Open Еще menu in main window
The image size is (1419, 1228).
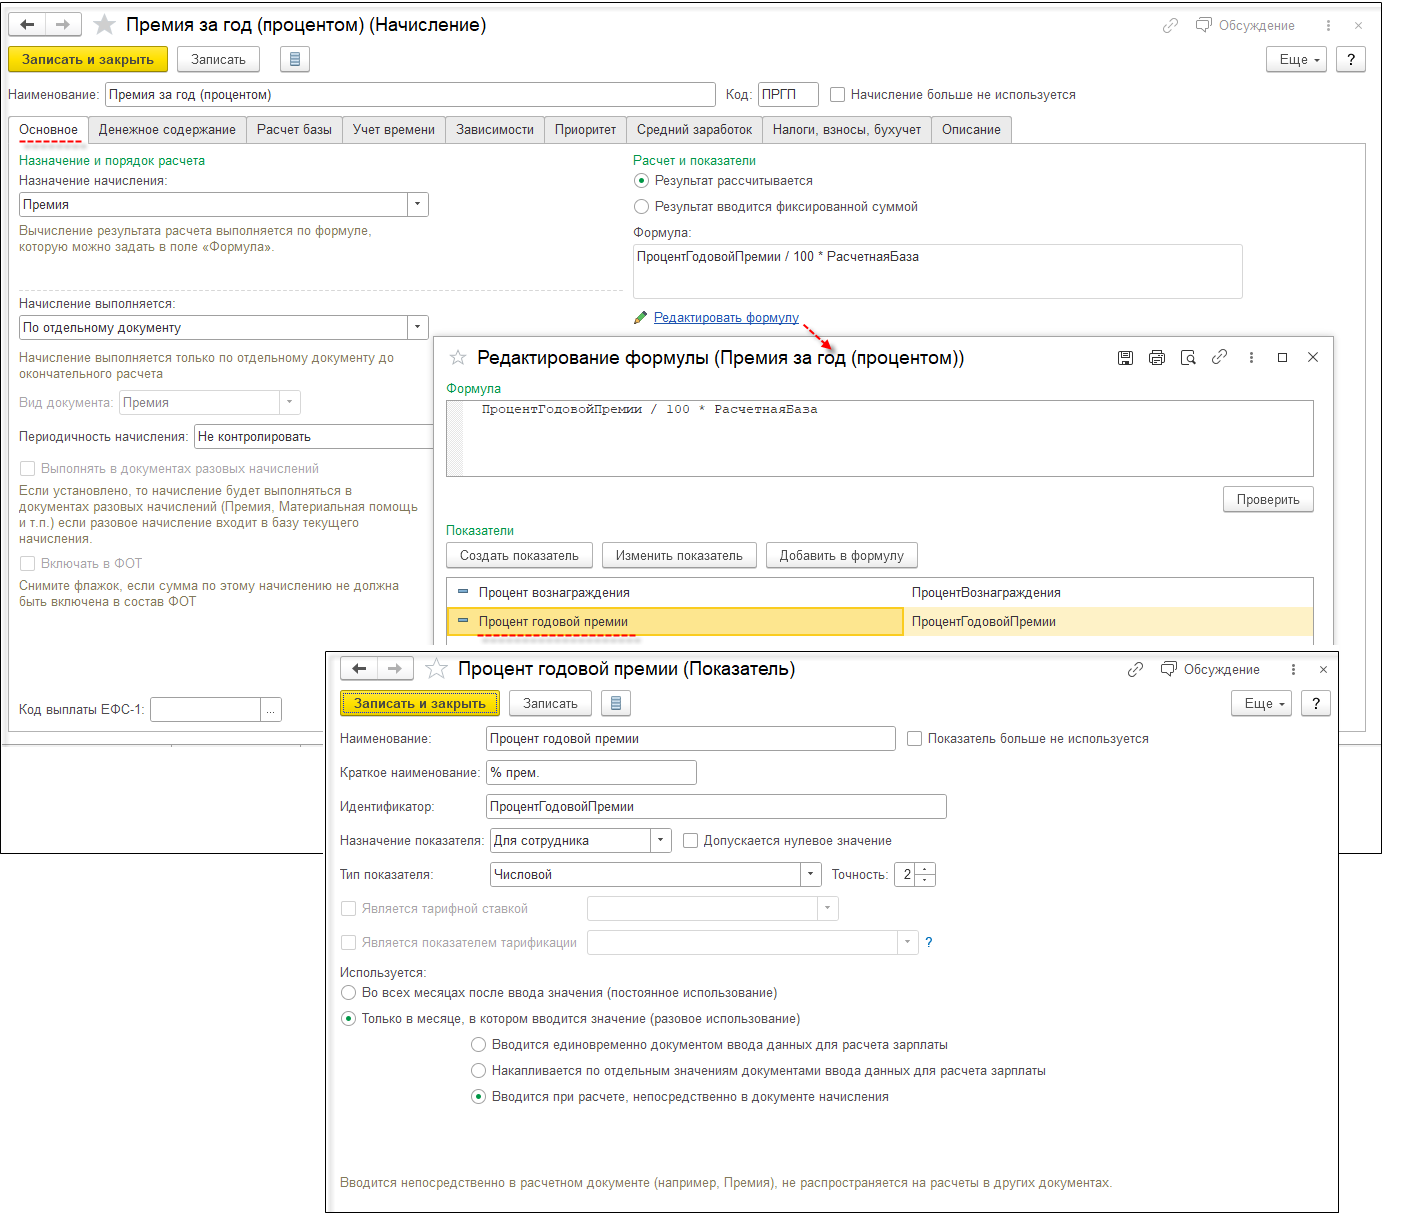[1297, 59]
